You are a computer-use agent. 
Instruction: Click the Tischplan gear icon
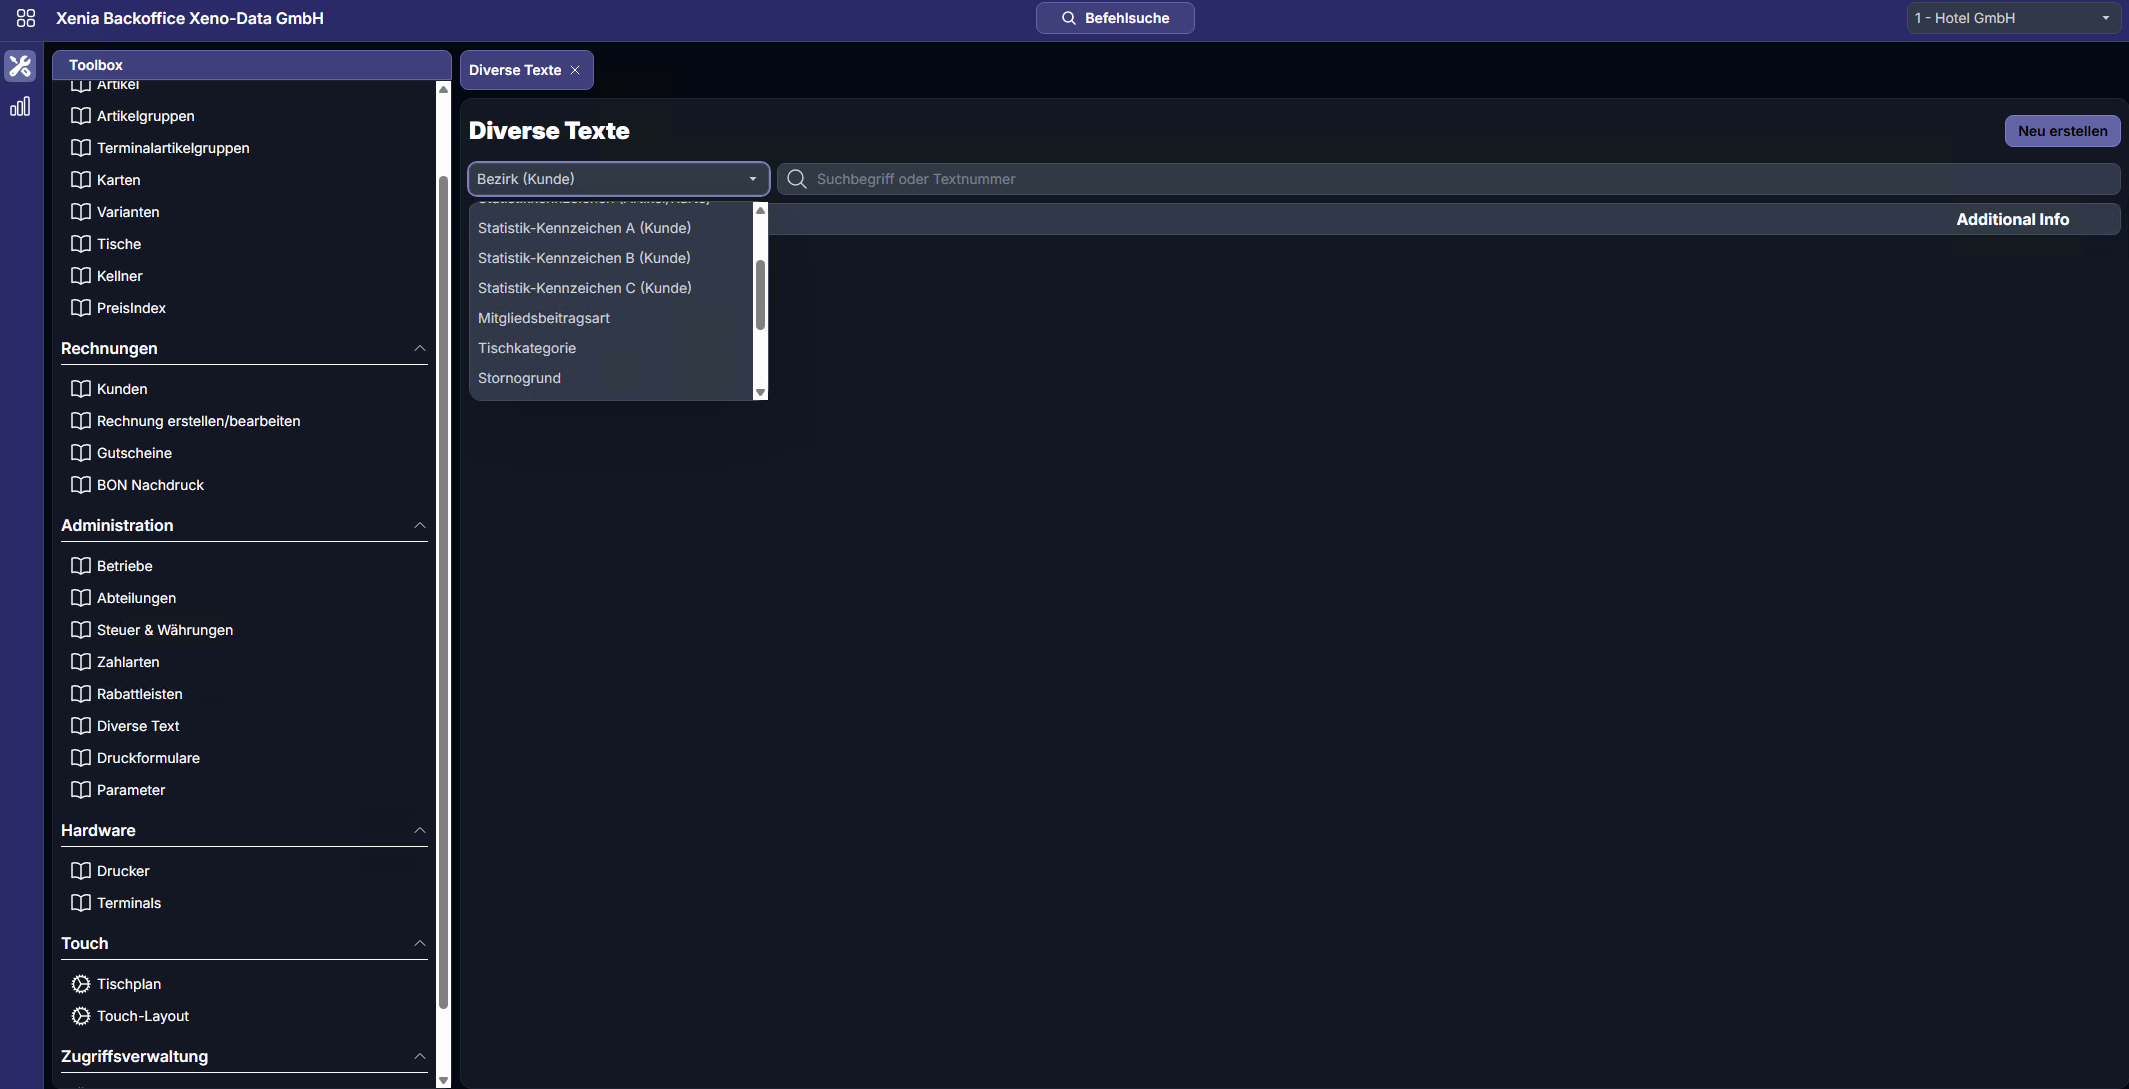tap(81, 984)
